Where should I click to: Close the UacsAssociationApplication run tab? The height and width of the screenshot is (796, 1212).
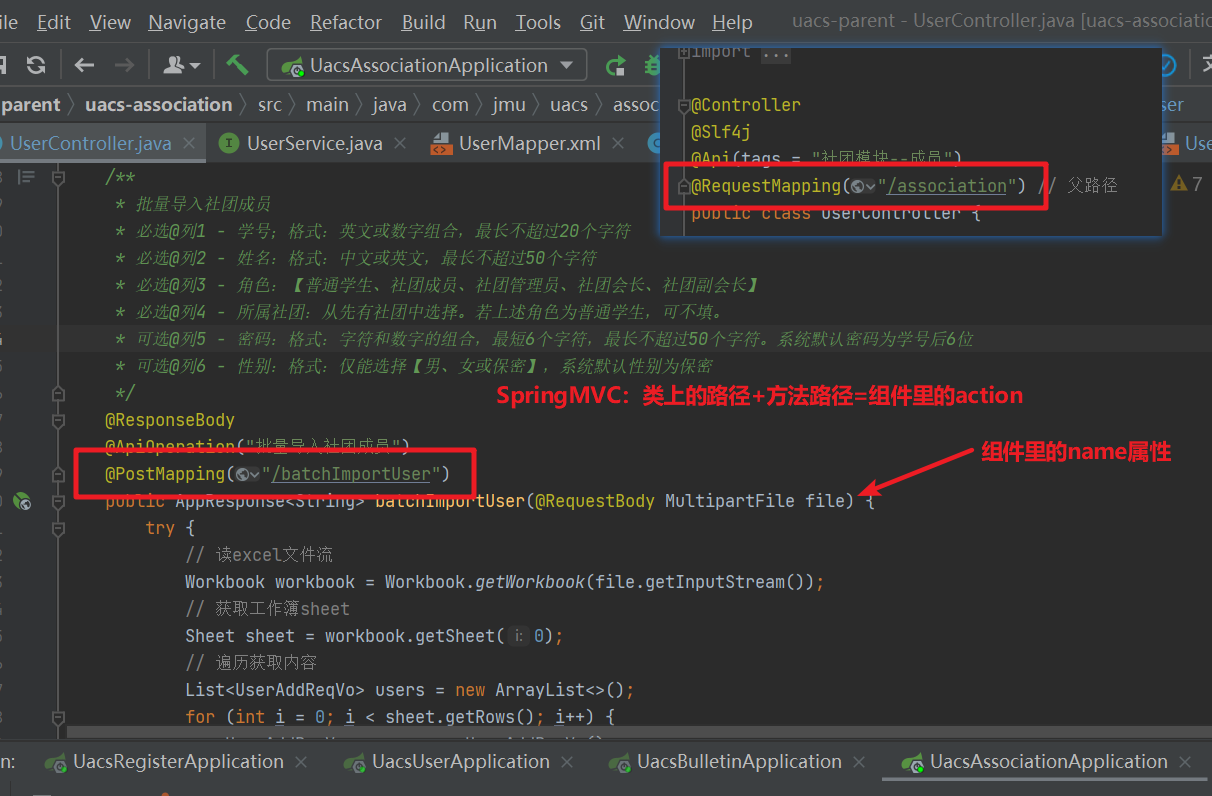[x=1186, y=762]
